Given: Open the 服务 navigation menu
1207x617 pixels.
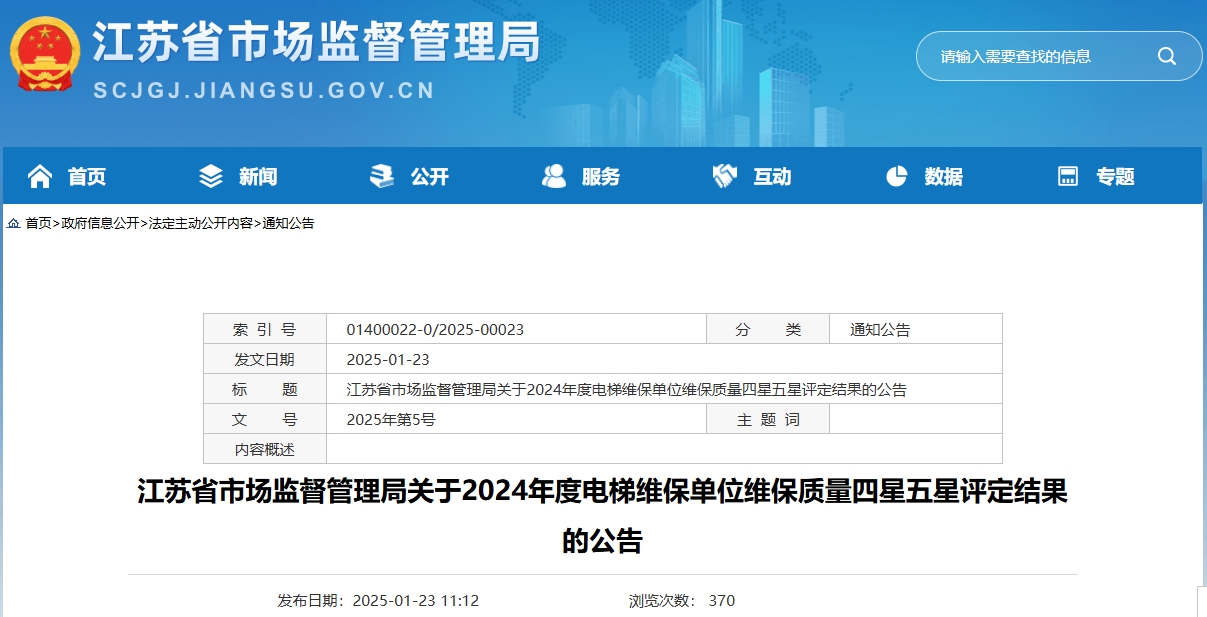Looking at the screenshot, I should coord(600,177).
